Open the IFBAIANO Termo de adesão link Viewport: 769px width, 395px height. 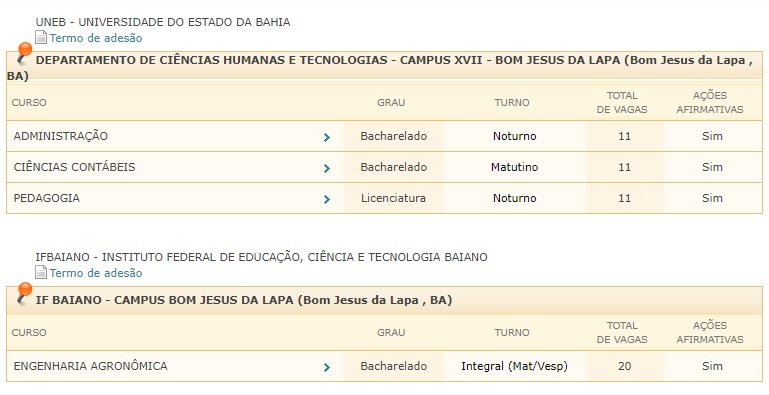point(96,273)
